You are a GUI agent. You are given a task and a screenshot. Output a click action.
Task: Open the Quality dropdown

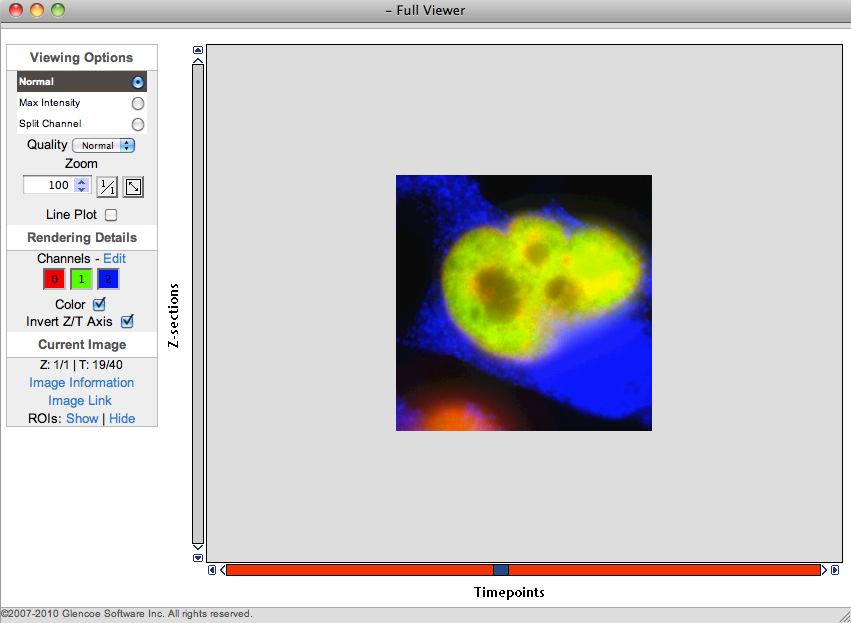click(x=103, y=145)
